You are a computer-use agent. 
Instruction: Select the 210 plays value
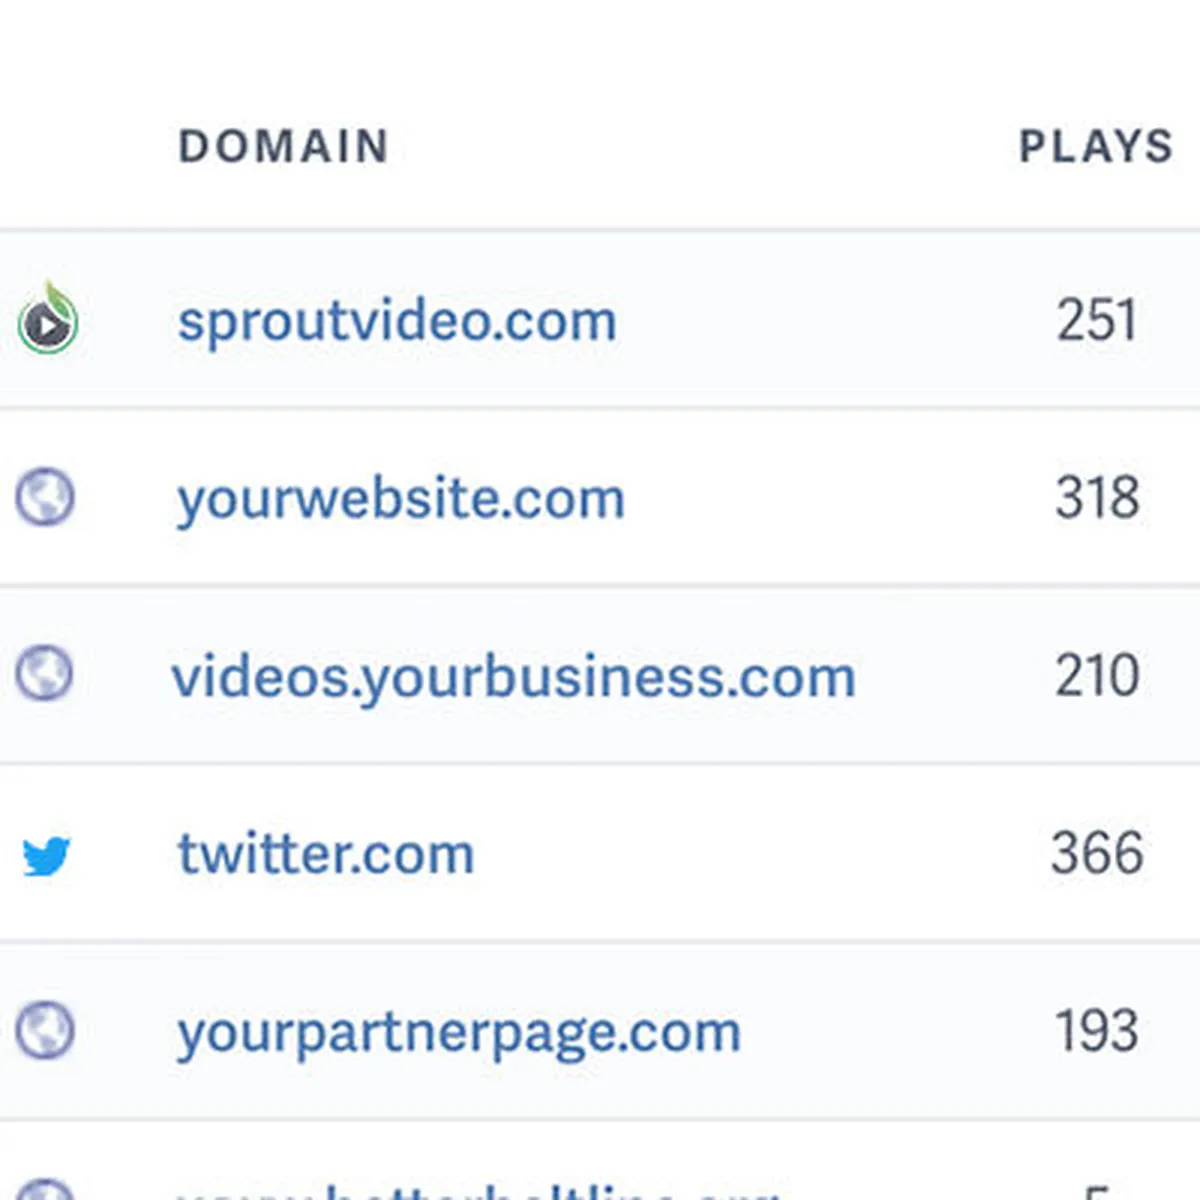pyautogui.click(x=1096, y=676)
